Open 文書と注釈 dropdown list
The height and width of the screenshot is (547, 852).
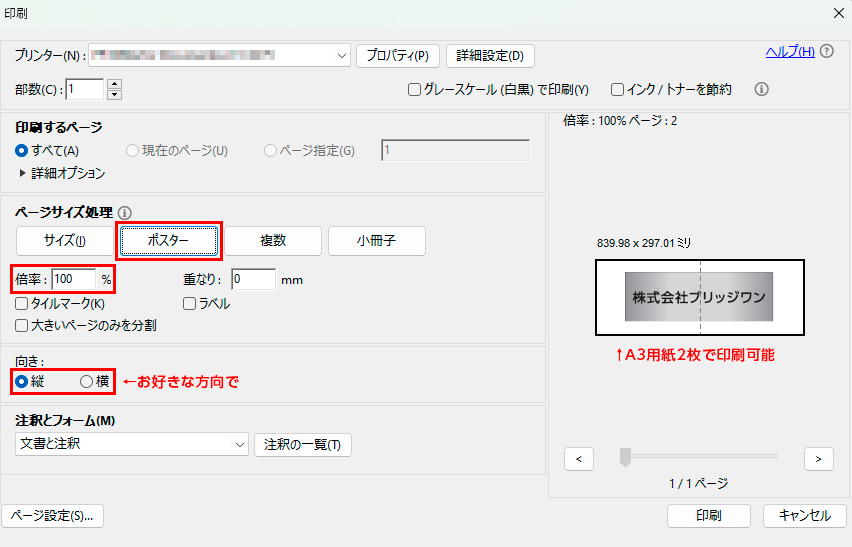[x=240, y=443]
